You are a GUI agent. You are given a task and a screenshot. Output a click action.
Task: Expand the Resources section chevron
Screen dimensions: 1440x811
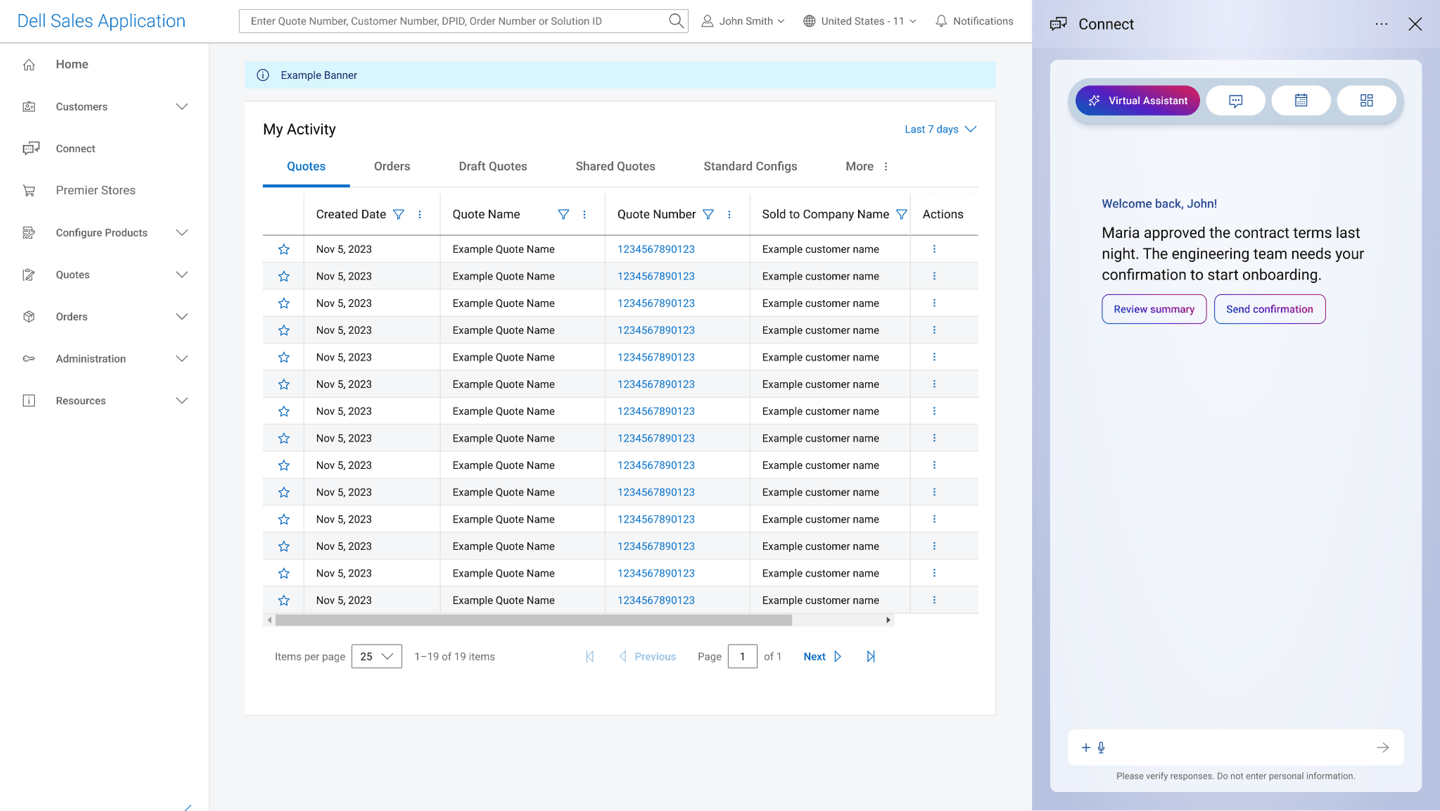(x=182, y=401)
